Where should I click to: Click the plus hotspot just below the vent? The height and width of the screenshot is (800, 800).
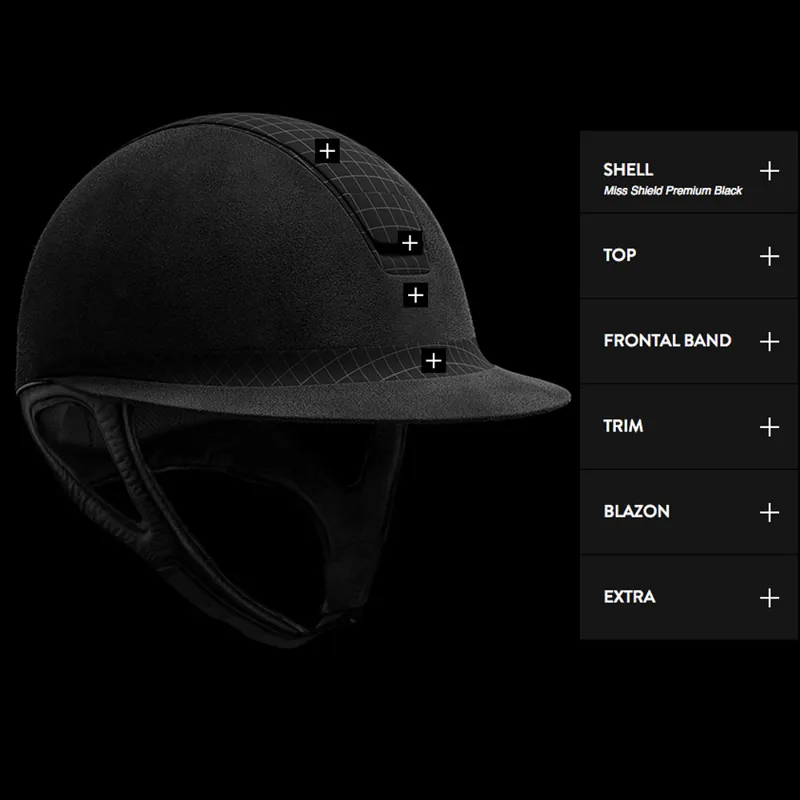coord(415,295)
